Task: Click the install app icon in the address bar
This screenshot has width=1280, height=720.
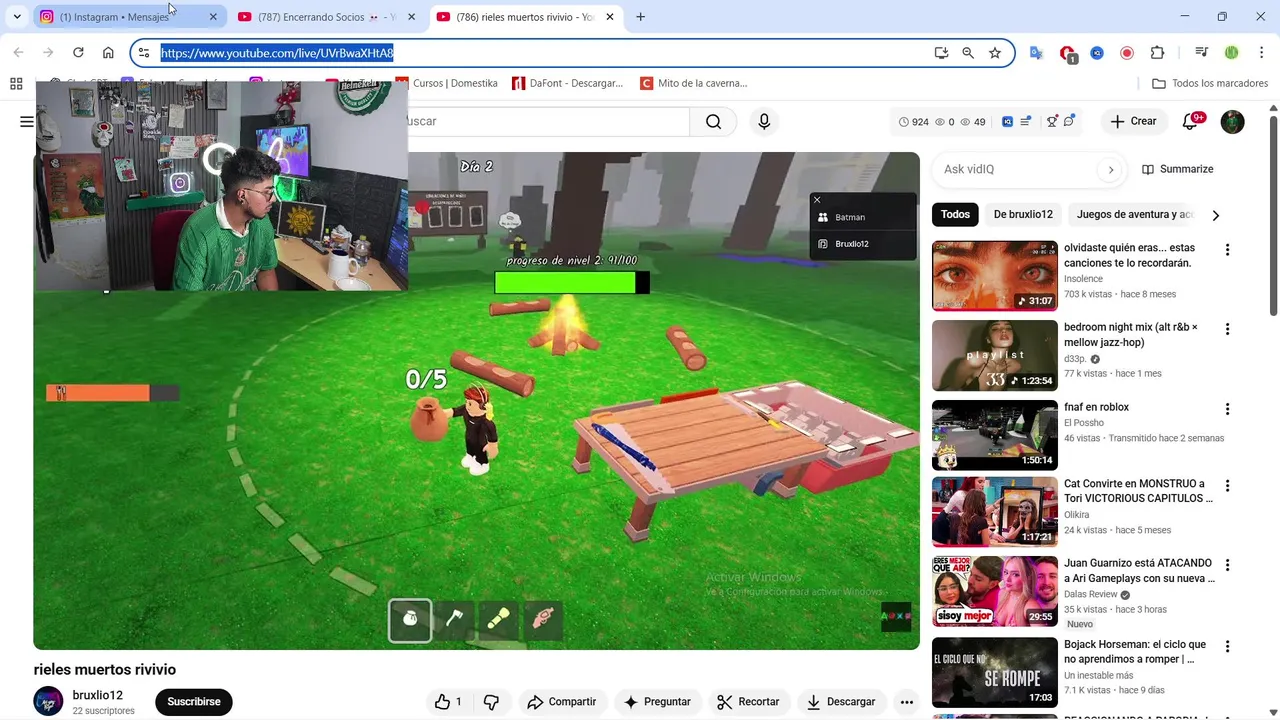Action: 941,53
